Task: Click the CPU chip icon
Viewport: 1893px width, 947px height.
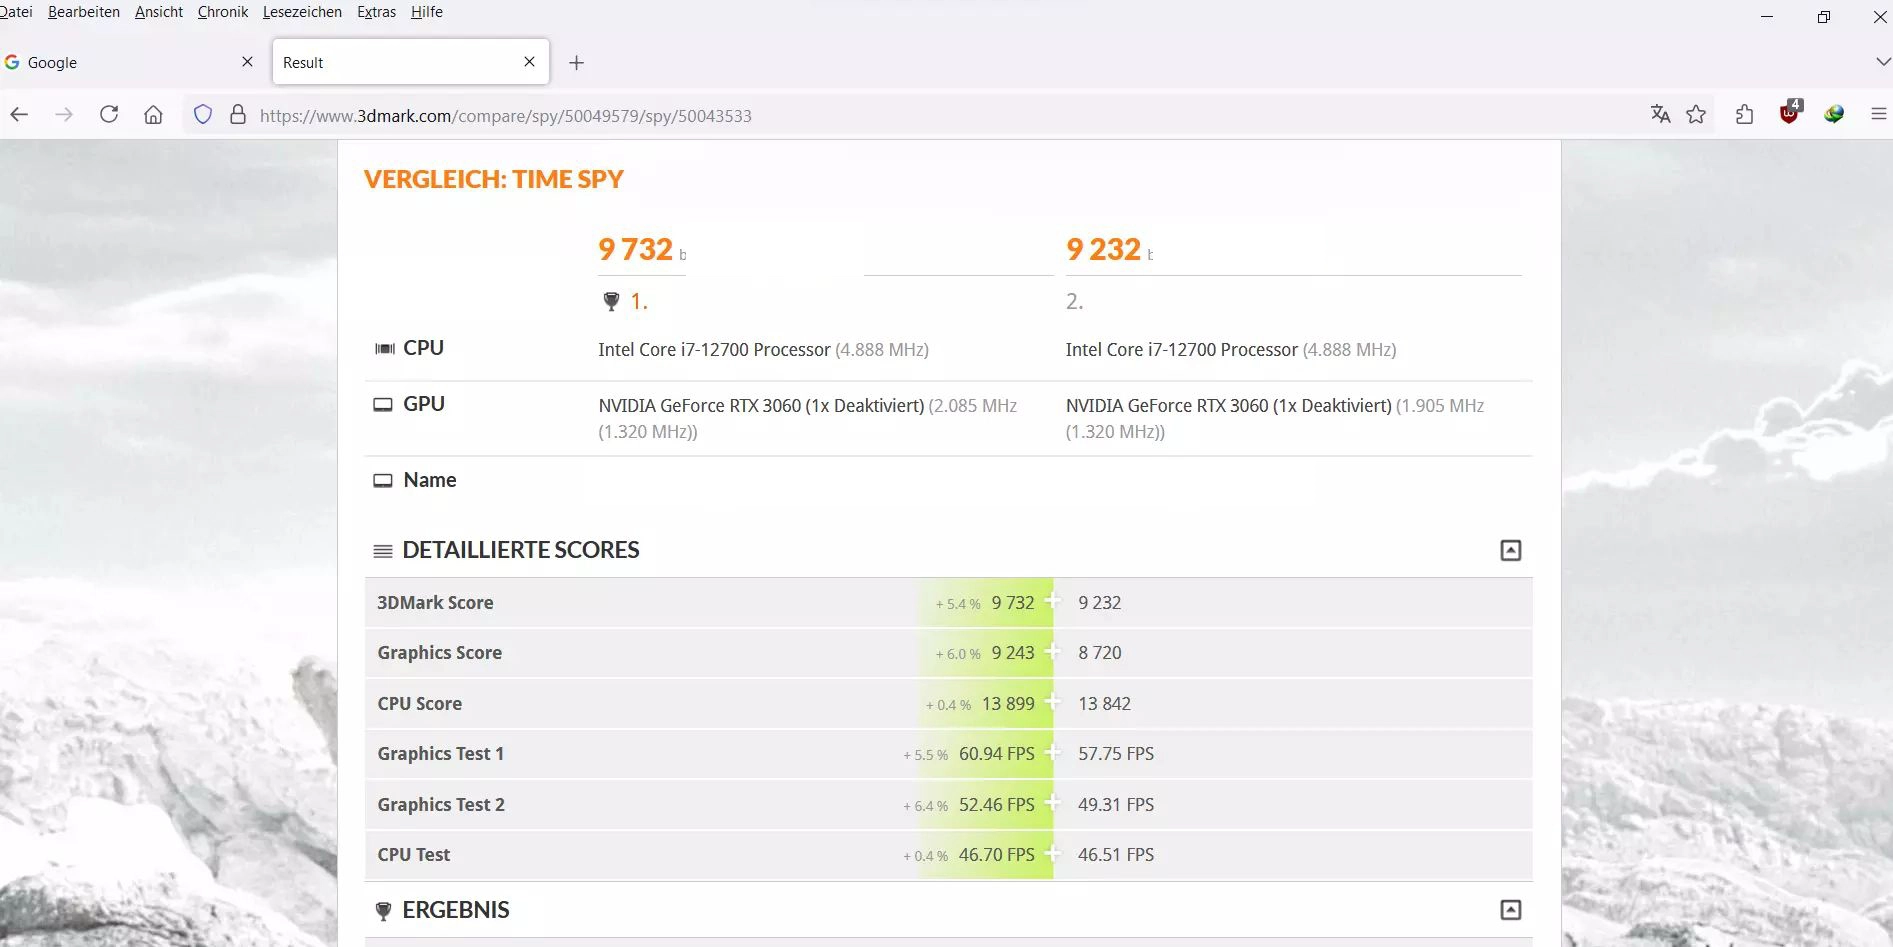Action: pyautogui.click(x=384, y=349)
